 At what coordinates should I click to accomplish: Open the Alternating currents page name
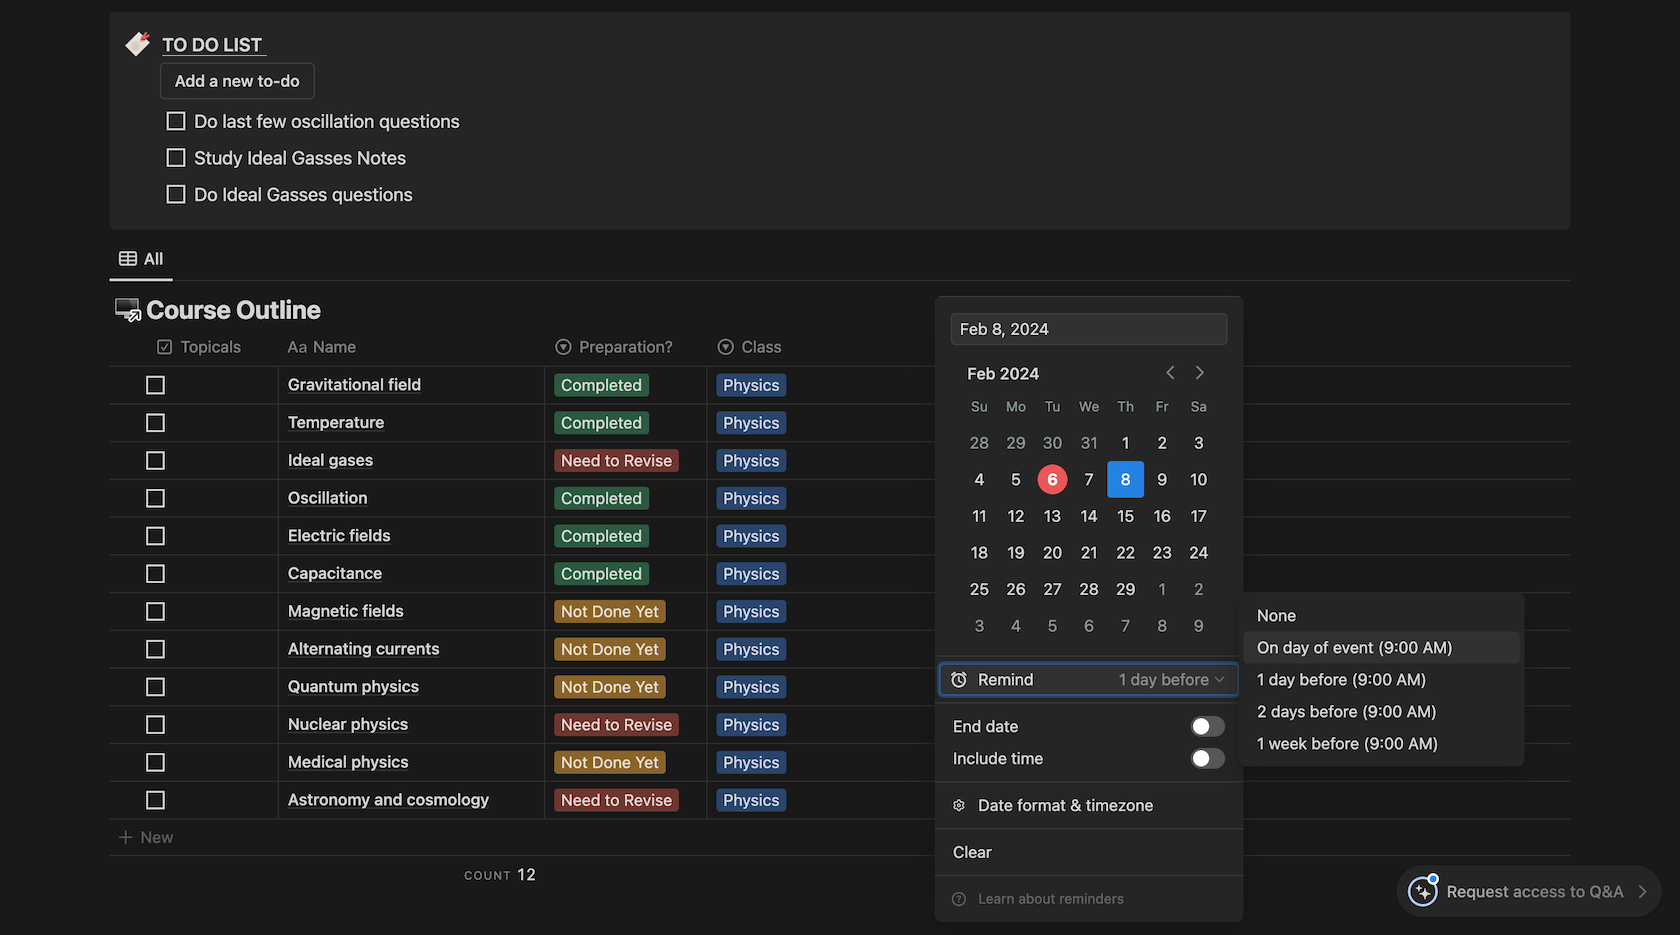coord(363,649)
